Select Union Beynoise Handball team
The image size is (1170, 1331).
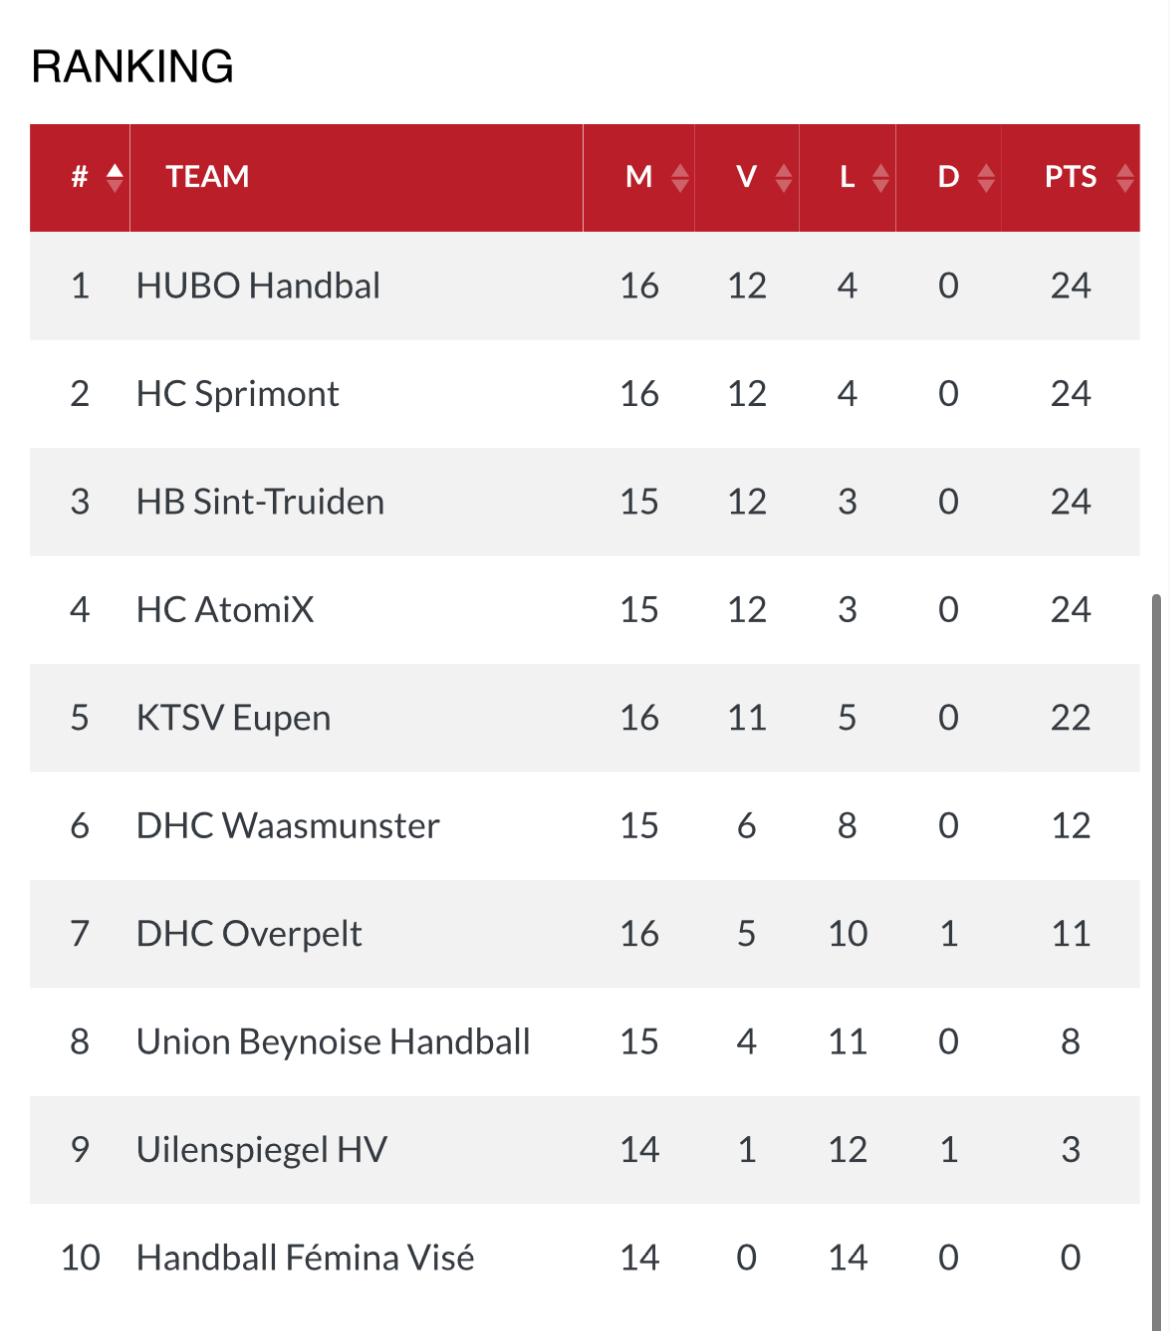[x=333, y=1042]
